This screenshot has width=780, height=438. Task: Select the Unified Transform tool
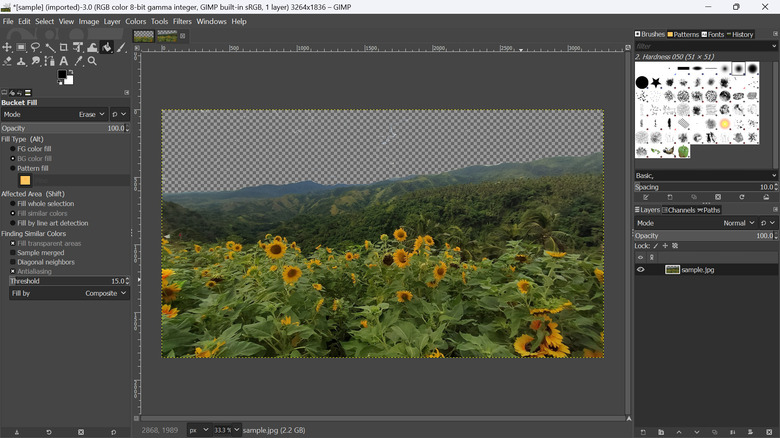(78, 47)
